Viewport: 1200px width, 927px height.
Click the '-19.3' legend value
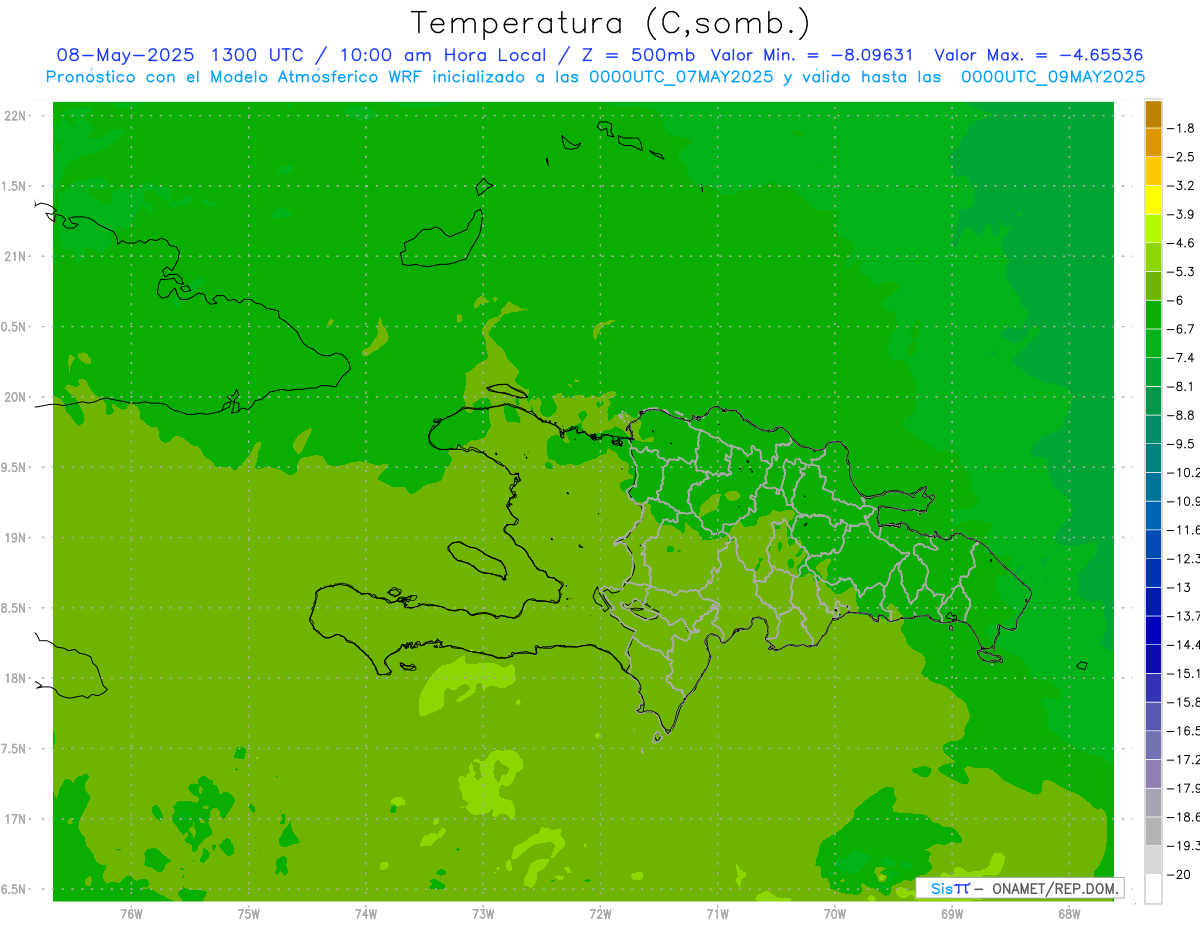pos(1185,847)
